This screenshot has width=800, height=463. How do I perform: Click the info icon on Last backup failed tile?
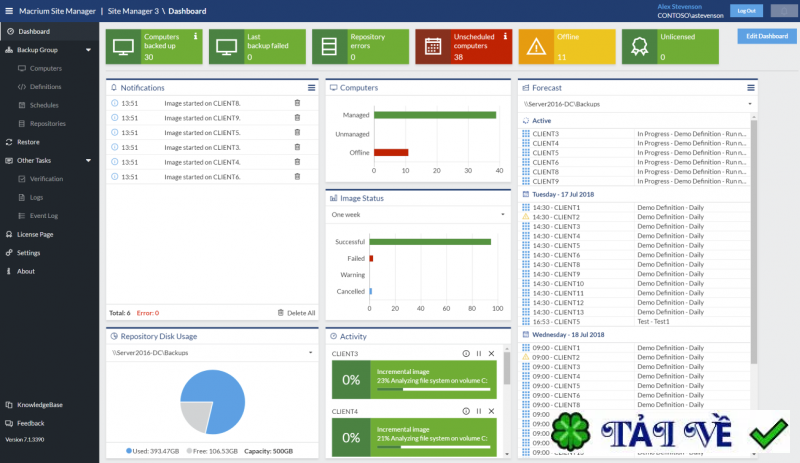pos(299,37)
